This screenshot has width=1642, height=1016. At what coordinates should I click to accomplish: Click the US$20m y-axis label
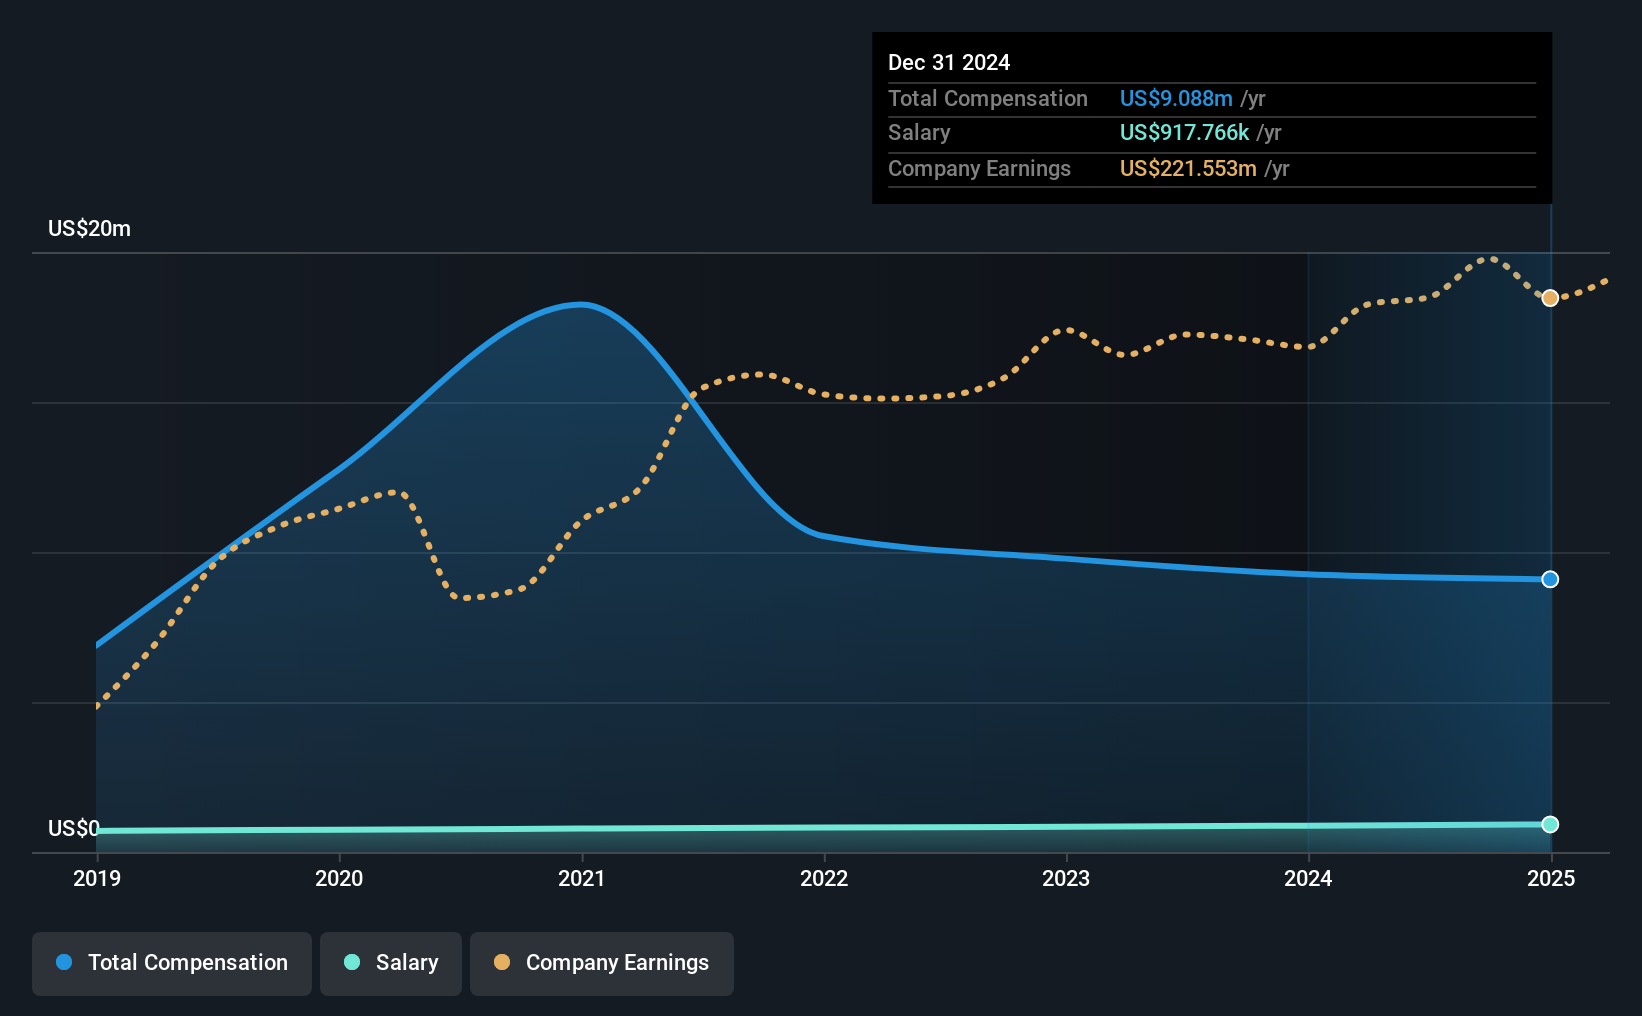coord(89,228)
